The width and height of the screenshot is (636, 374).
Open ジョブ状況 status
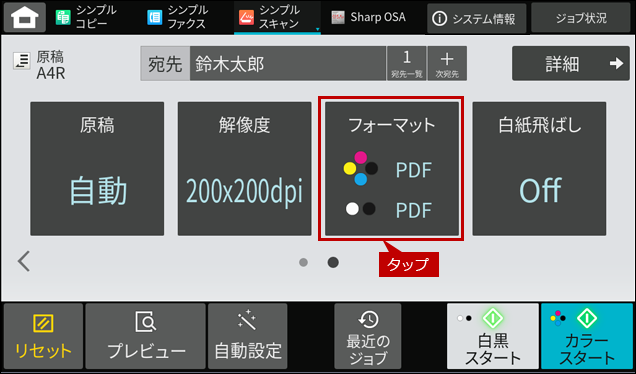[x=580, y=18]
